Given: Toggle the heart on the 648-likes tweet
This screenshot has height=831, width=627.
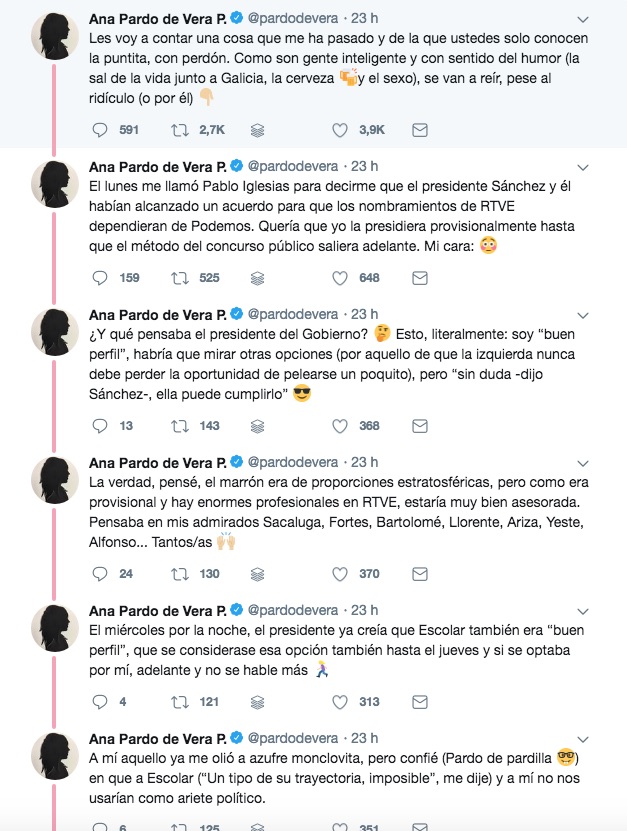Looking at the screenshot, I should [x=339, y=278].
